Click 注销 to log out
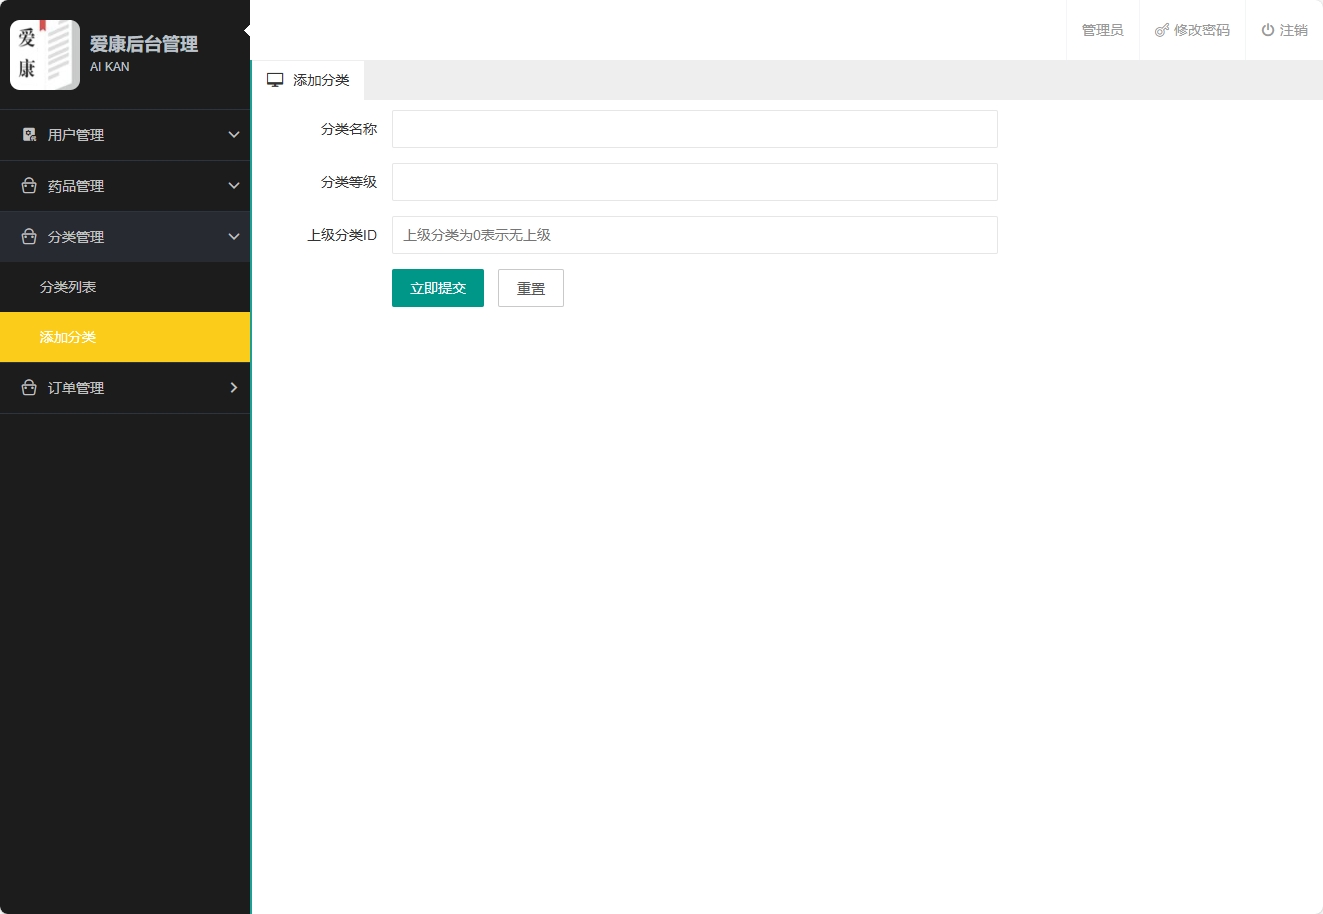 point(1293,29)
